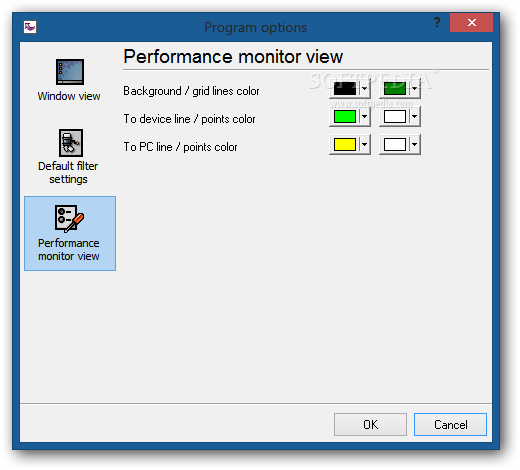Expand the To PC line color dropdown arrow
The image size is (520, 470).
(364, 145)
